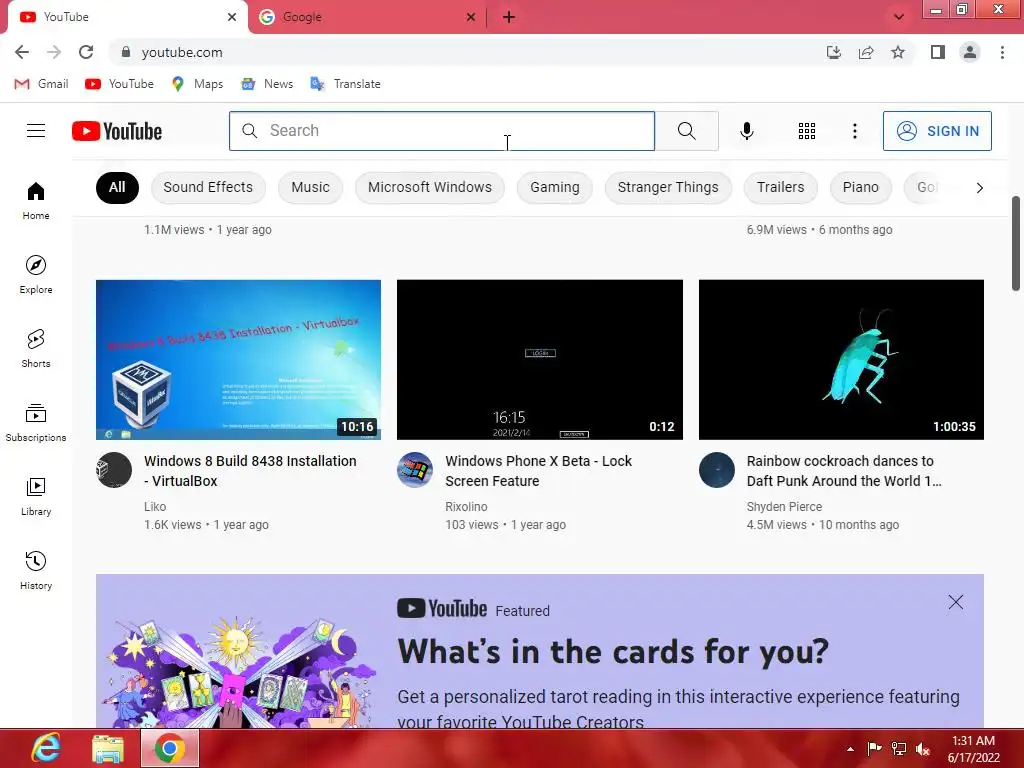Viewport: 1024px width, 768px height.
Task: Click the muted volume tray icon
Action: click(923, 749)
